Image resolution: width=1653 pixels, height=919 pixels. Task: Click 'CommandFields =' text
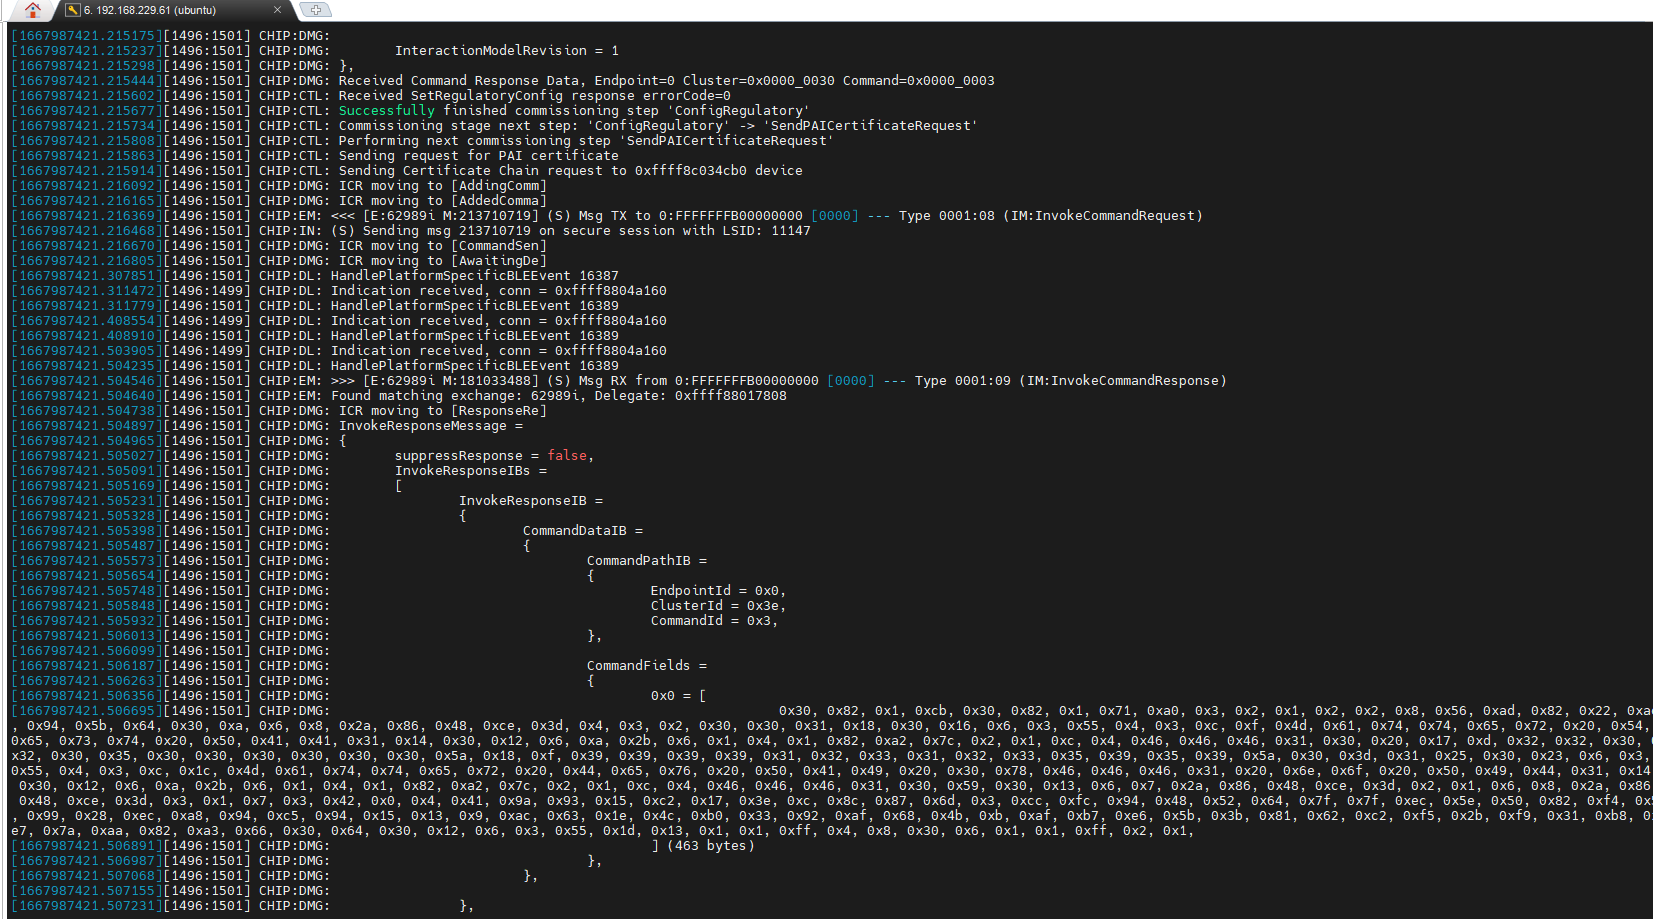point(647,666)
